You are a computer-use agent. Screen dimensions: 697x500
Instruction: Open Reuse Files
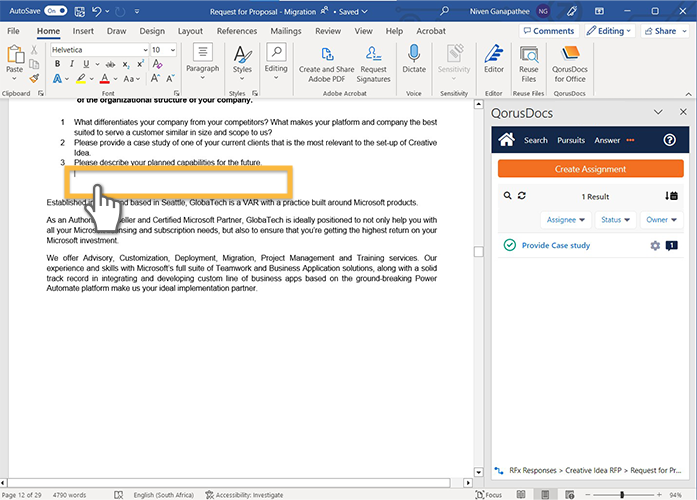point(529,64)
